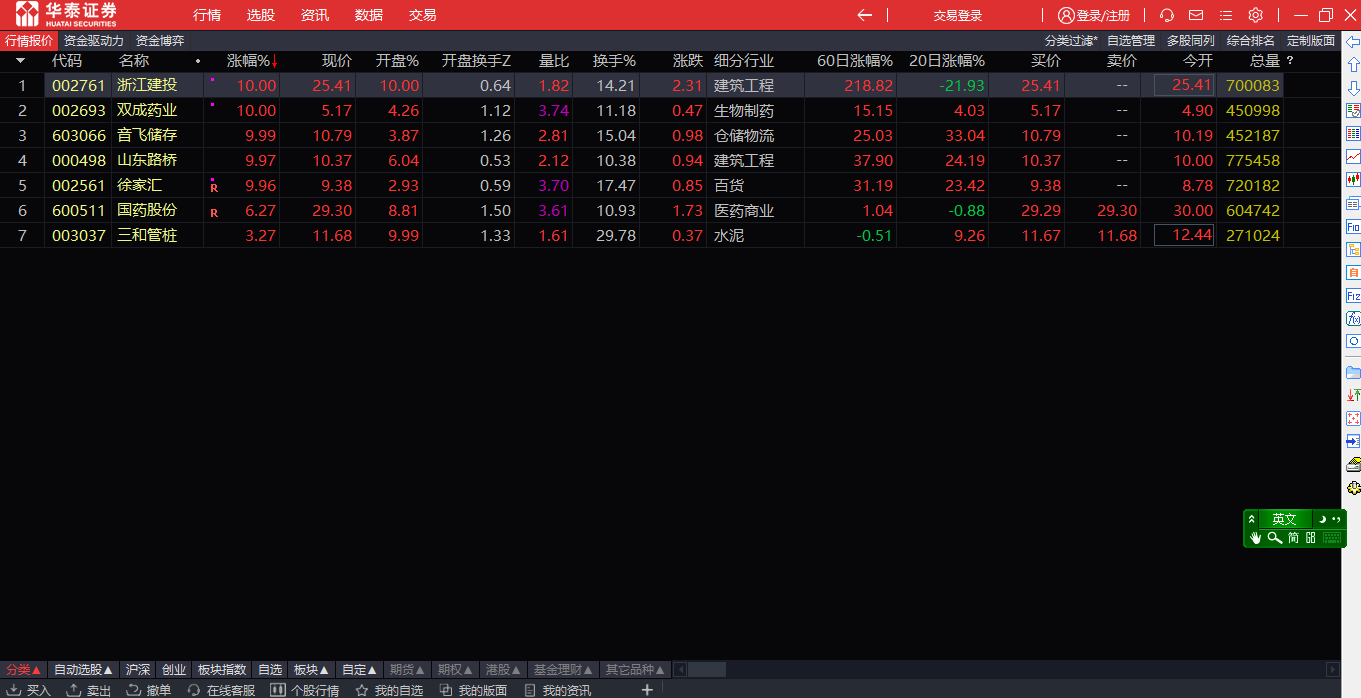The image size is (1361, 698).
Task: Expand the 自定 custom list menu
Action: [358, 669]
